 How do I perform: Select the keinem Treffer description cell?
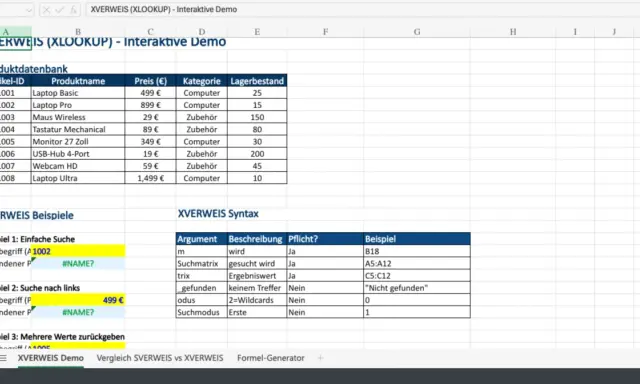(257, 288)
